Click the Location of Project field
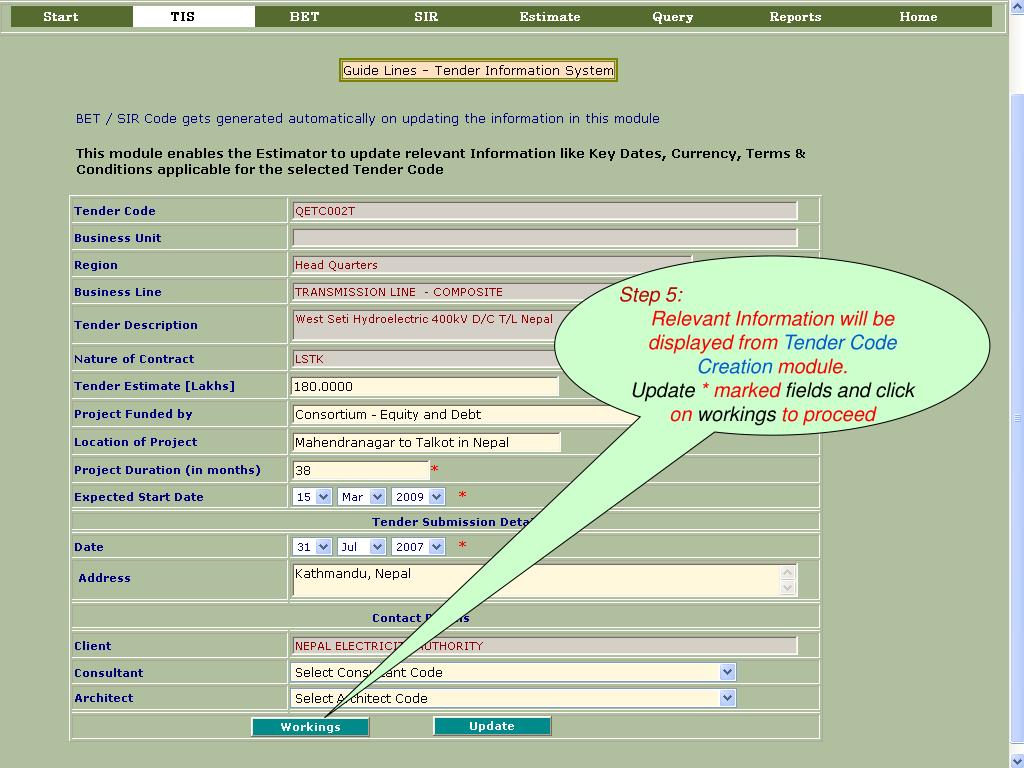This screenshot has height=768, width=1024. [426, 442]
